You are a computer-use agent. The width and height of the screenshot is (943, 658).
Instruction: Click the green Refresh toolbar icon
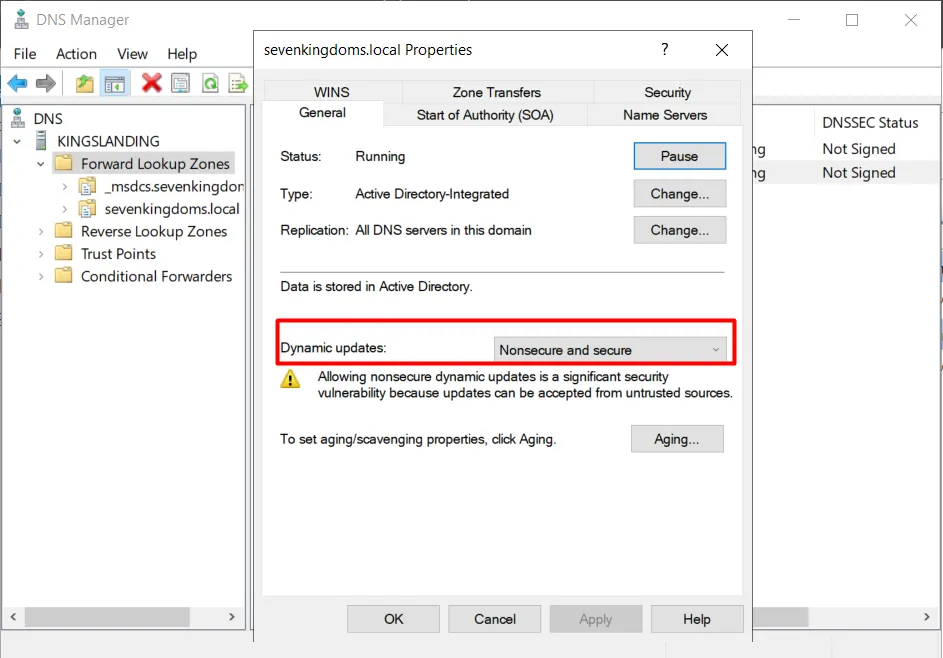coord(210,83)
